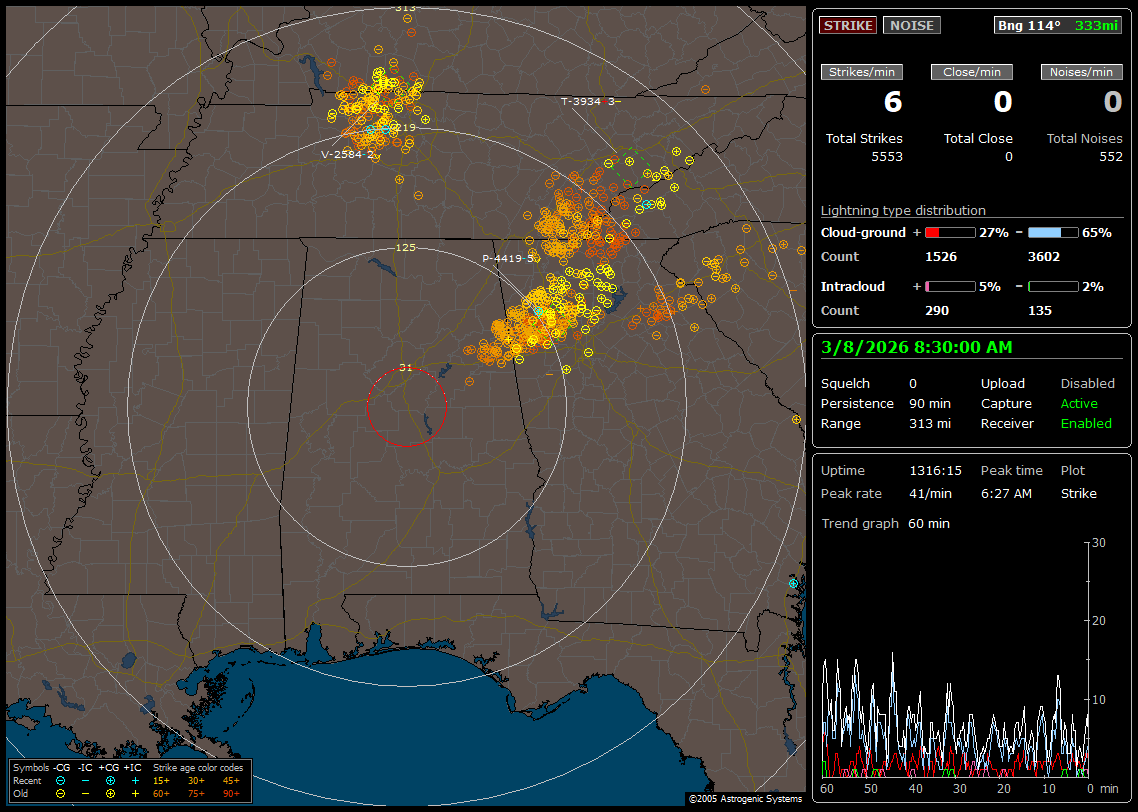Select the Bng 114° 333mi readout

[1057, 25]
